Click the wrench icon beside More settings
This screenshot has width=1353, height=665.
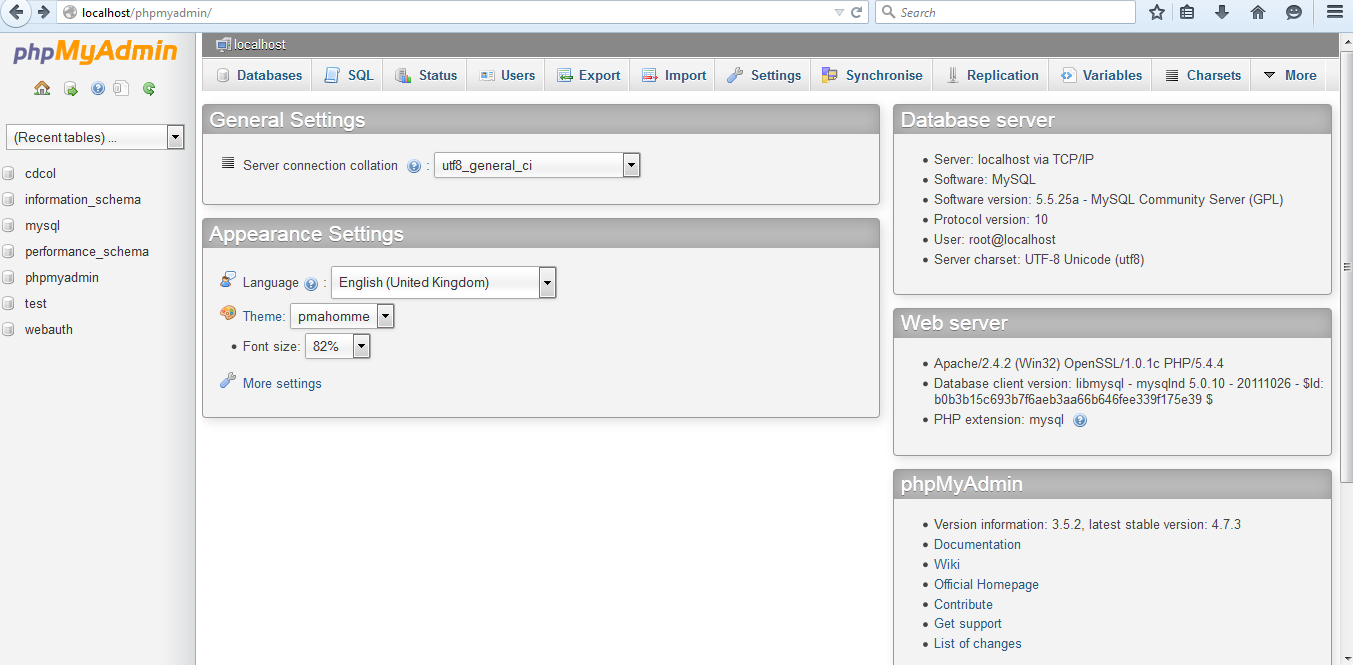pyautogui.click(x=228, y=381)
